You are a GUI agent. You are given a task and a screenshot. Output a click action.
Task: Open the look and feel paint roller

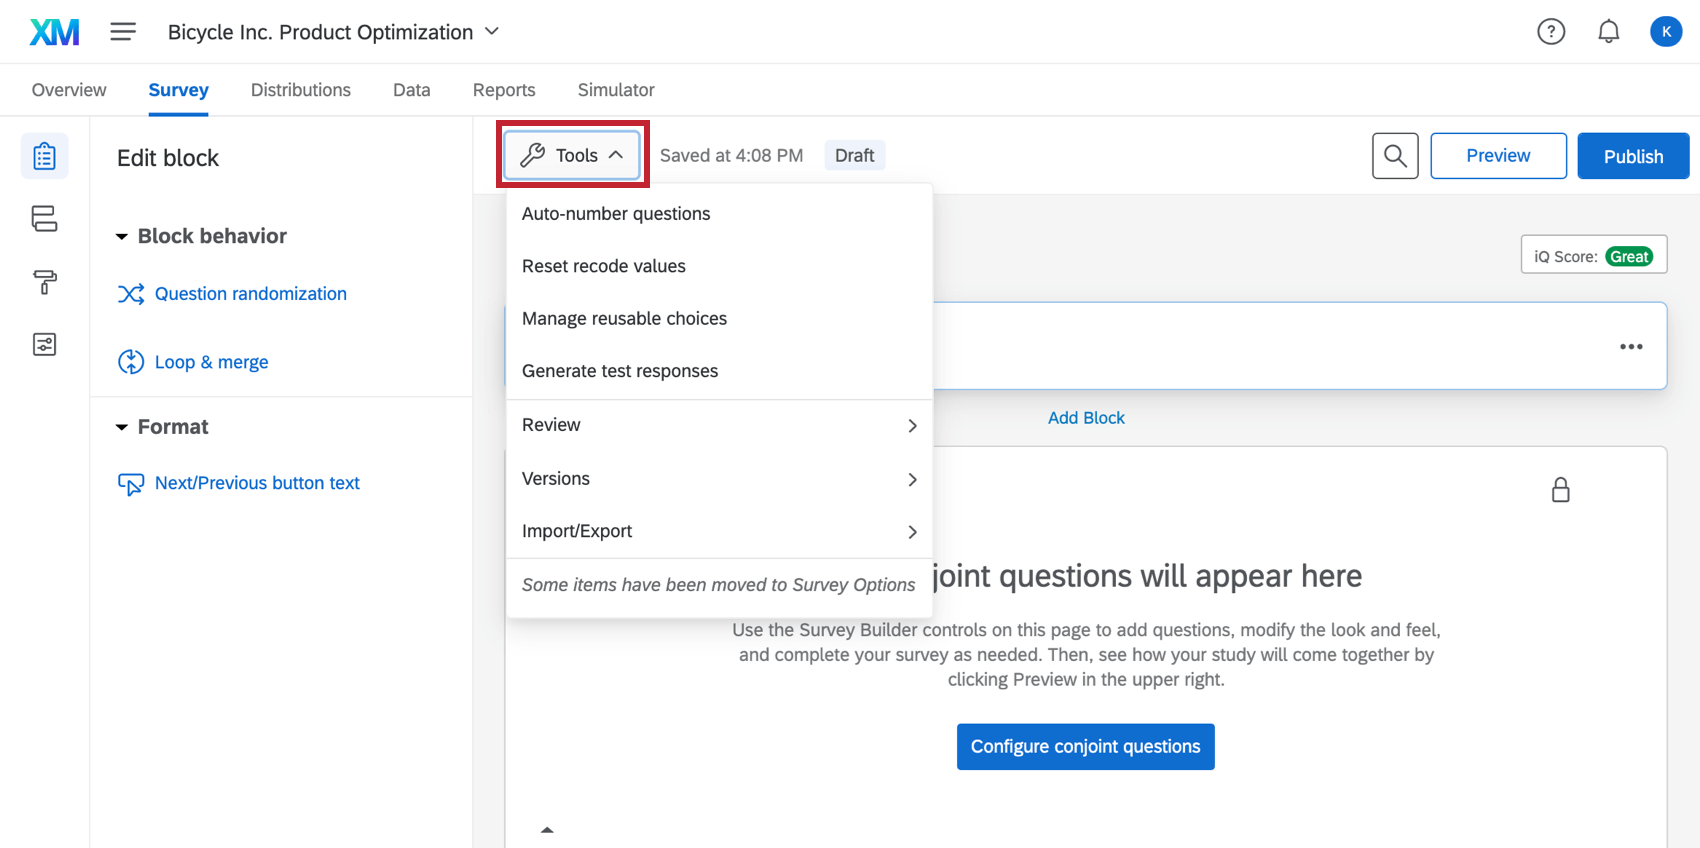point(44,282)
